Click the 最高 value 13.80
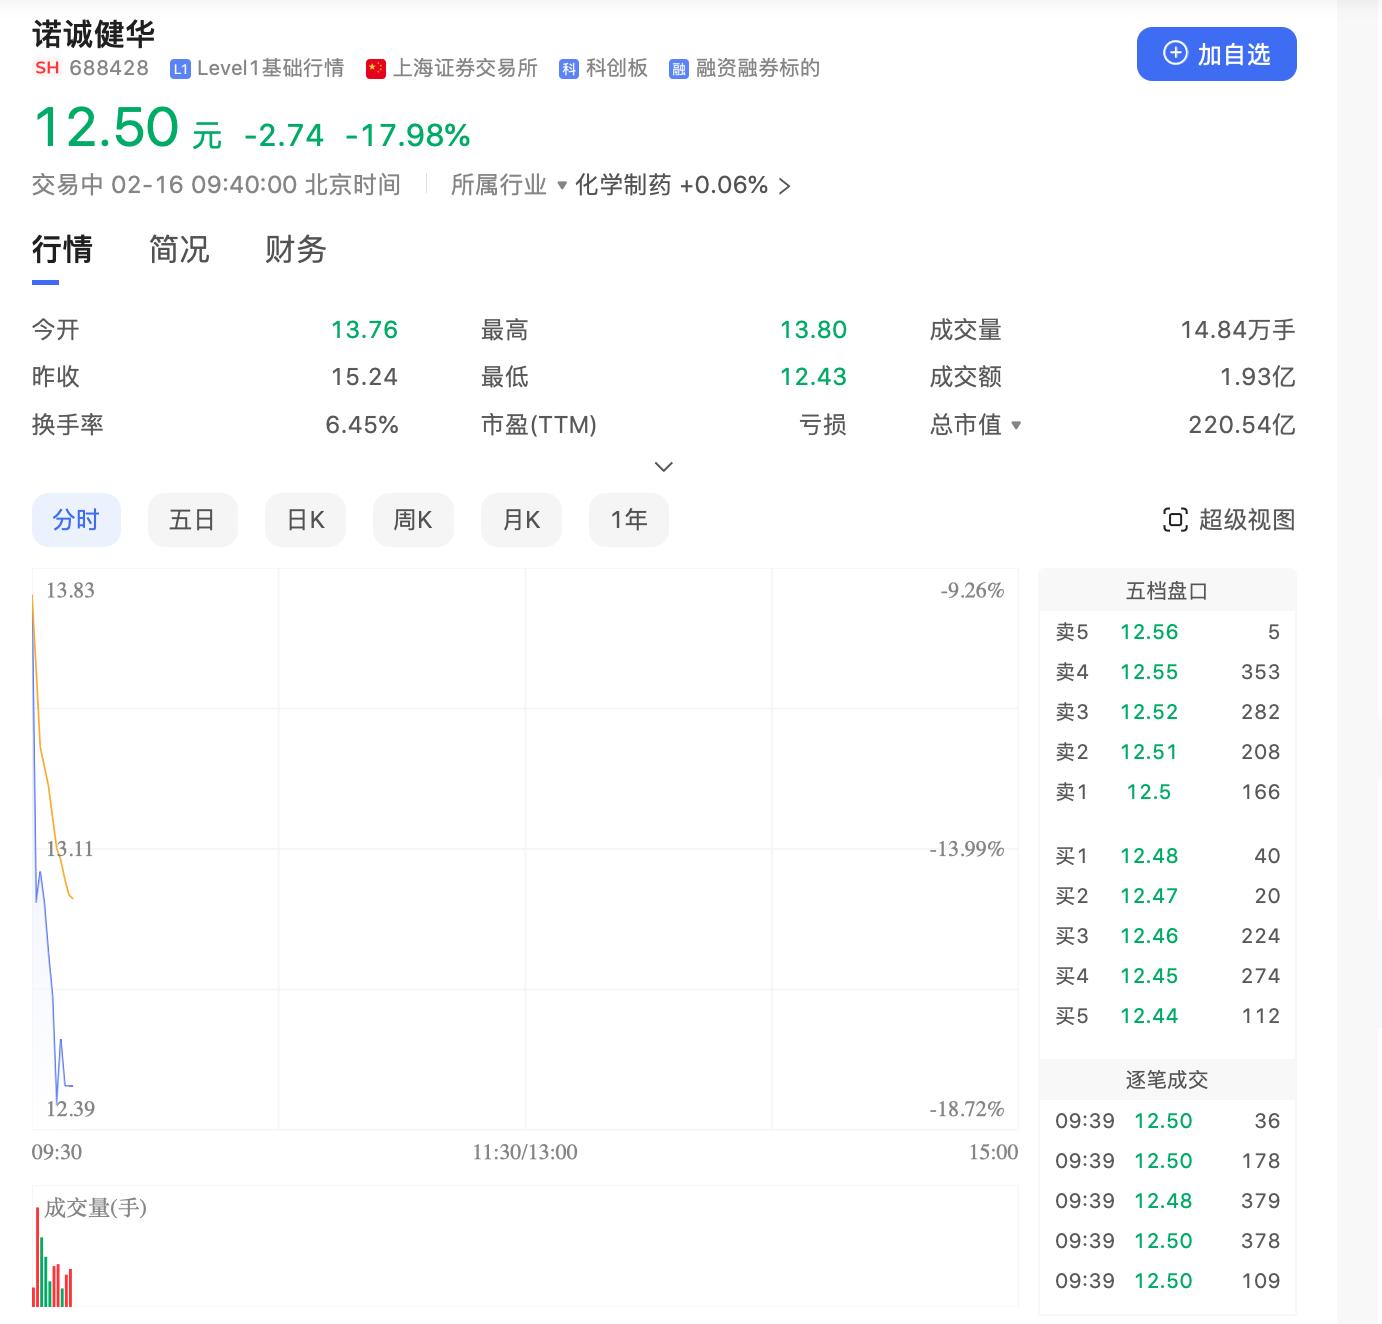The width and height of the screenshot is (1382, 1324). [813, 330]
